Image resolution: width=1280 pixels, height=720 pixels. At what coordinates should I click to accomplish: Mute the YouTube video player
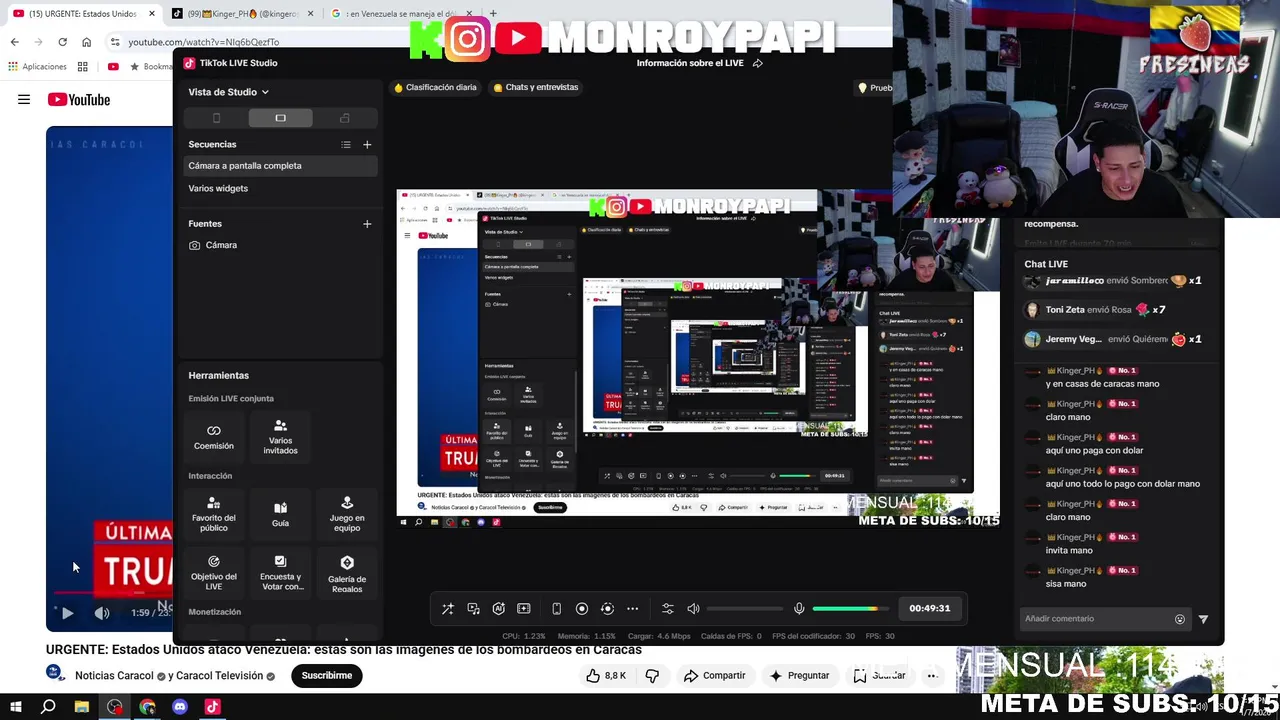click(x=102, y=613)
